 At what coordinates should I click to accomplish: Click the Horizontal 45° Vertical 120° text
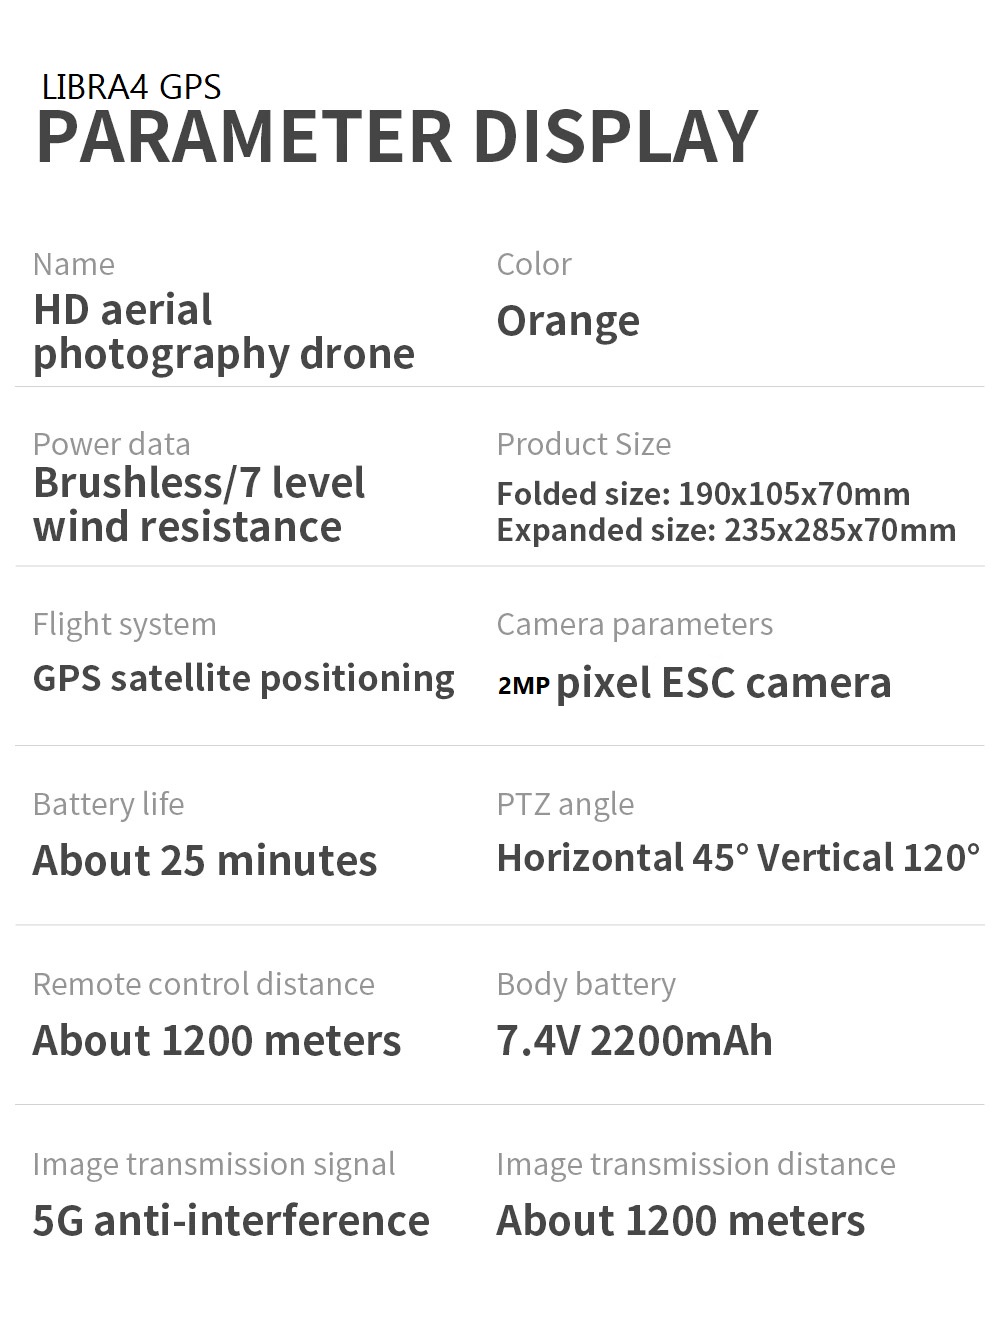(x=738, y=858)
